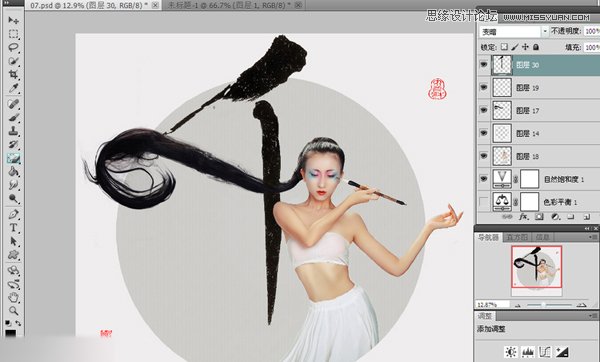This screenshot has height=362, width=600.
Task: Add a Curves adjustment
Action: point(545,352)
